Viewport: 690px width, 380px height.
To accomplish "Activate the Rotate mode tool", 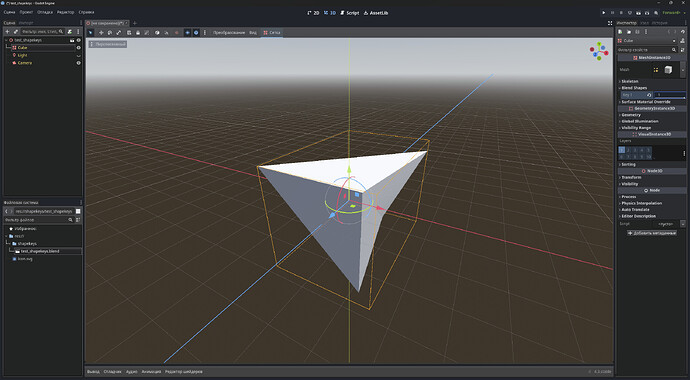I will click(110, 33).
